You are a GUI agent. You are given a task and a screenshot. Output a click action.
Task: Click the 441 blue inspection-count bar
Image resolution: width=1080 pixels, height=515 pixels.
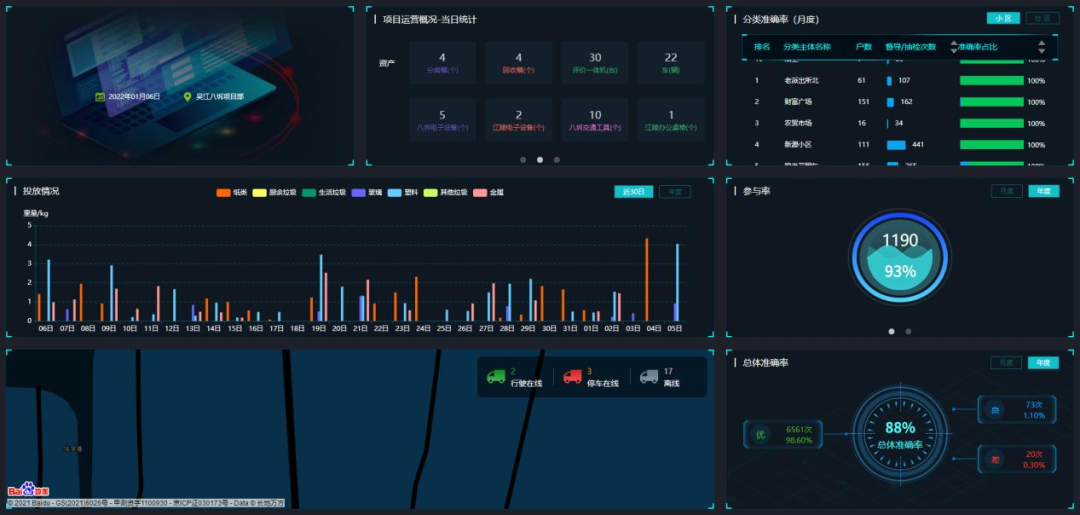pos(896,145)
